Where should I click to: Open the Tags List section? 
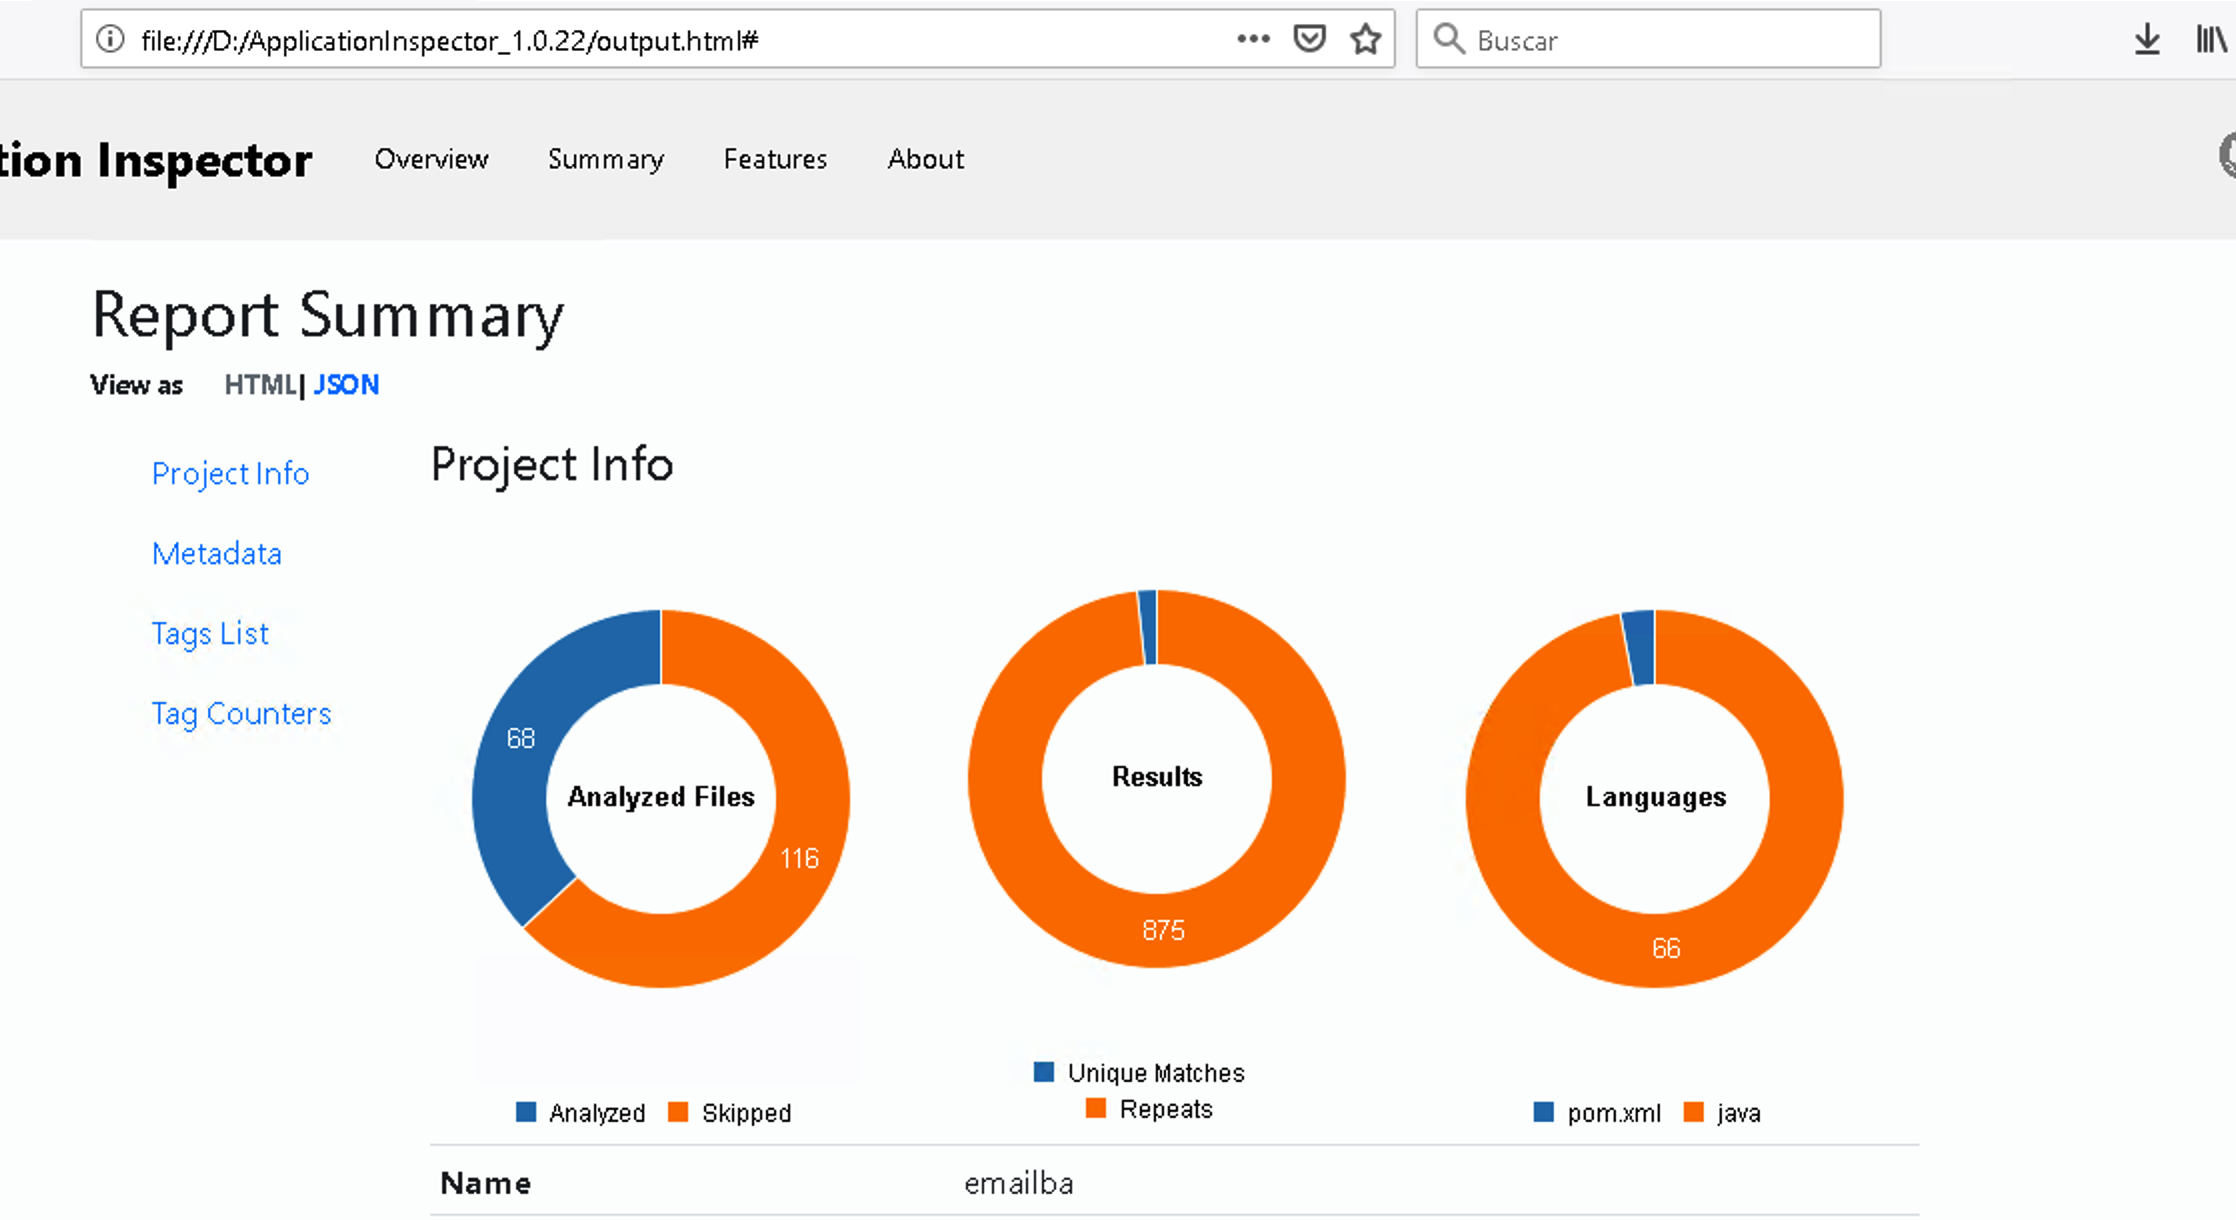point(210,633)
